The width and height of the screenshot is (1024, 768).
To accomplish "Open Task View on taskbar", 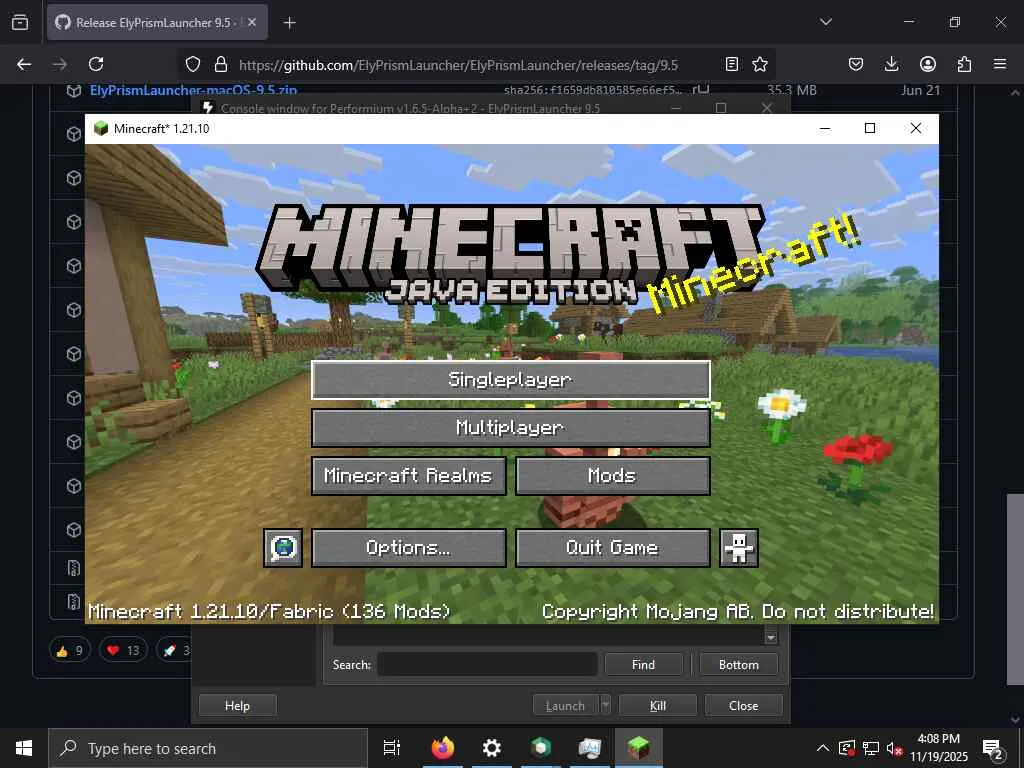I will [x=392, y=748].
